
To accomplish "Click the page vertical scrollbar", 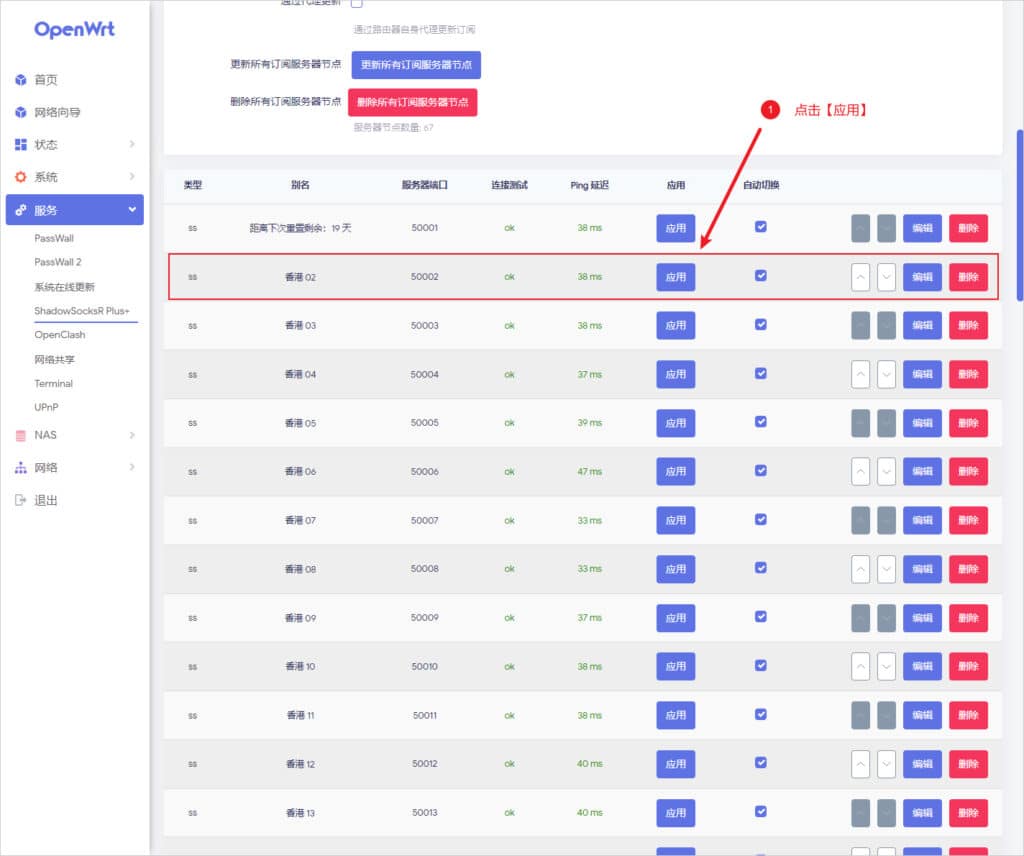I will point(1019,214).
